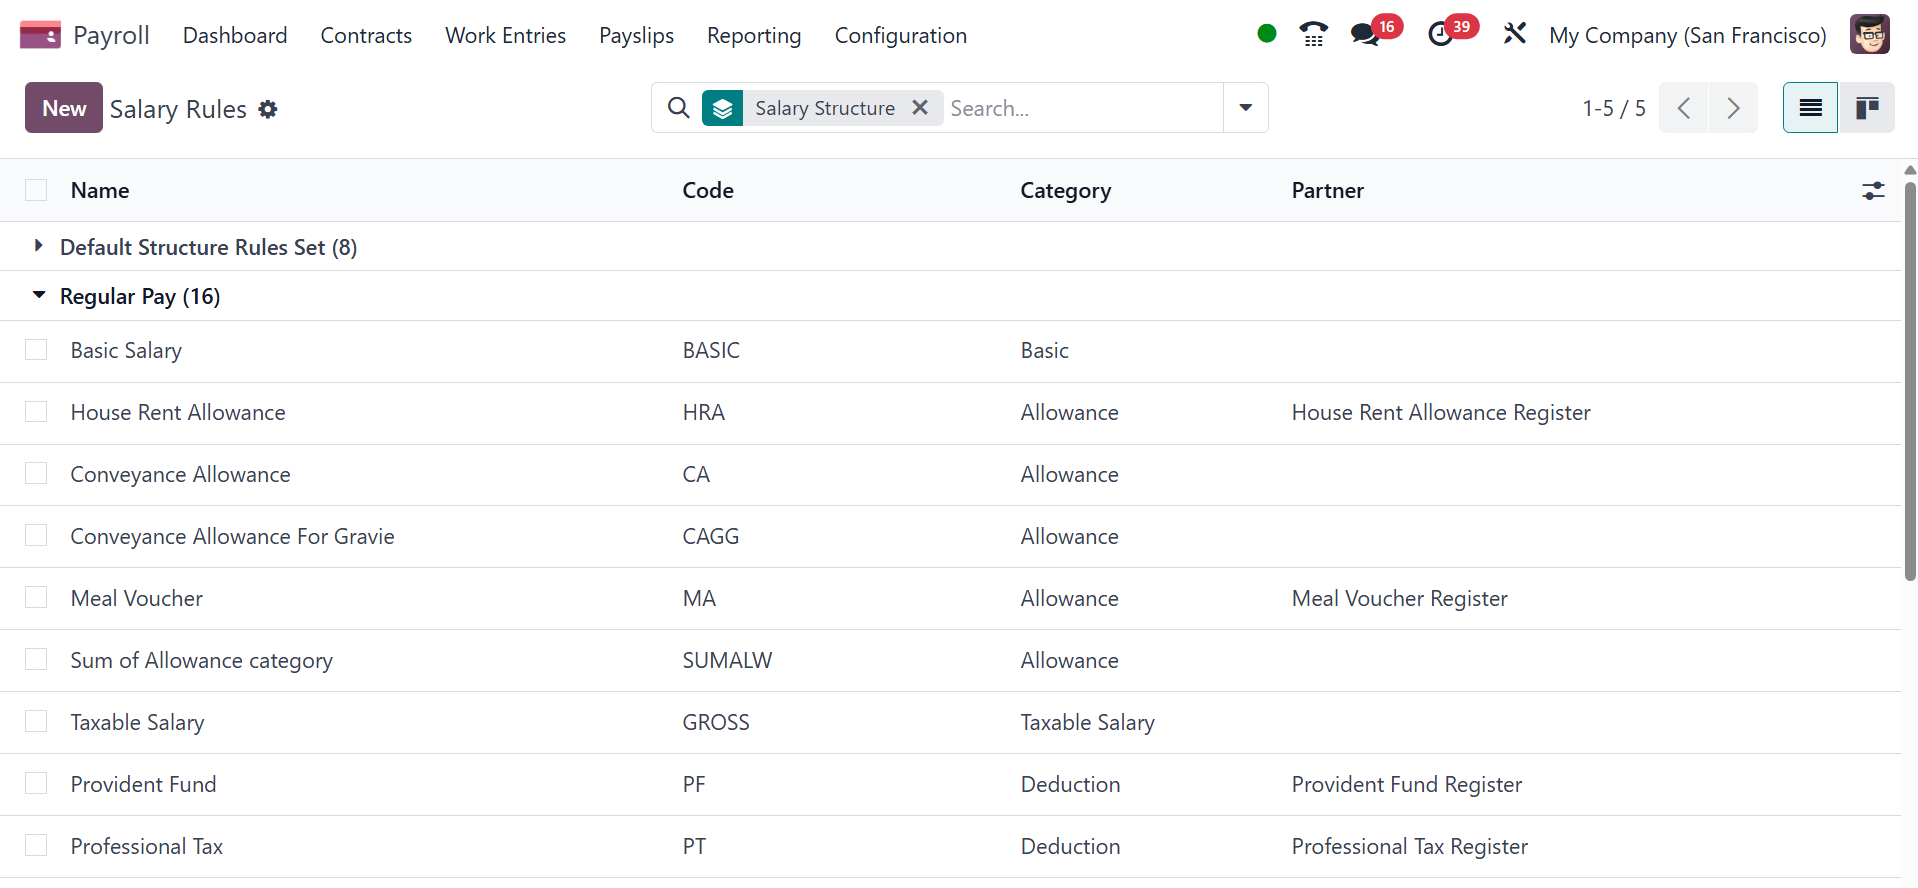Open the Payslips menu
1918x888 pixels.
coord(636,36)
